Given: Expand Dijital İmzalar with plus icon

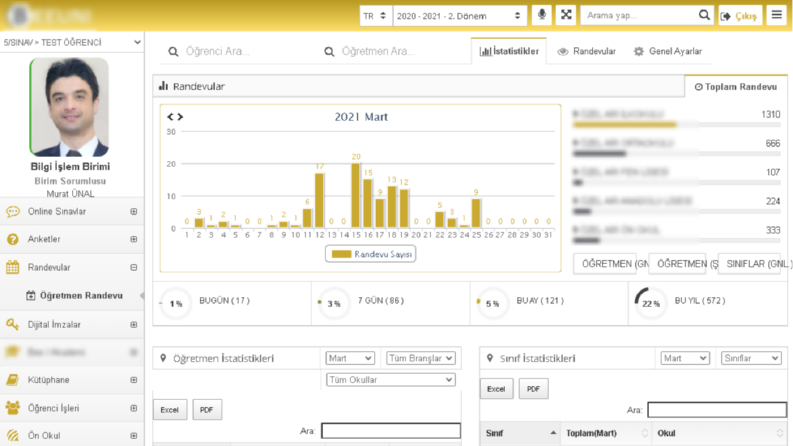Looking at the screenshot, I should [134, 324].
